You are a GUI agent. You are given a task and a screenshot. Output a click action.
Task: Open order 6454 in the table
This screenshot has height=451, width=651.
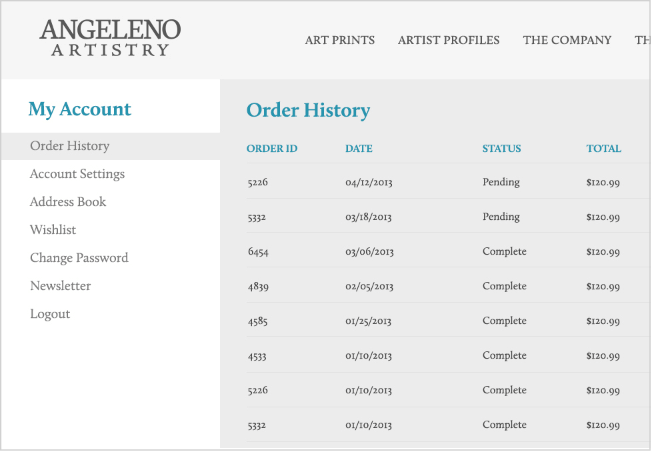click(448, 251)
